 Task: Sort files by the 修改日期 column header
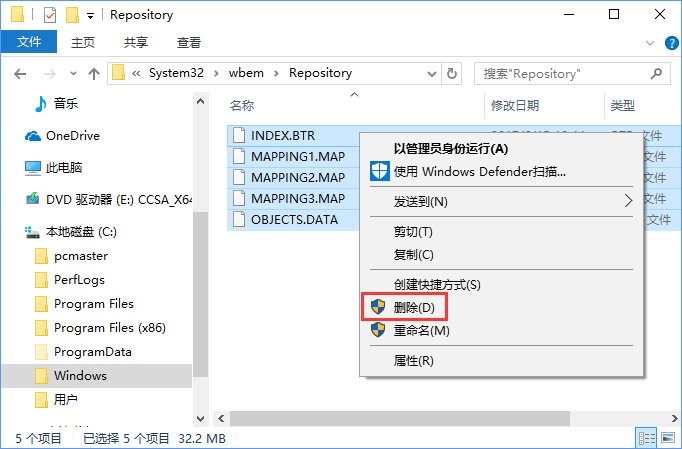(x=515, y=105)
